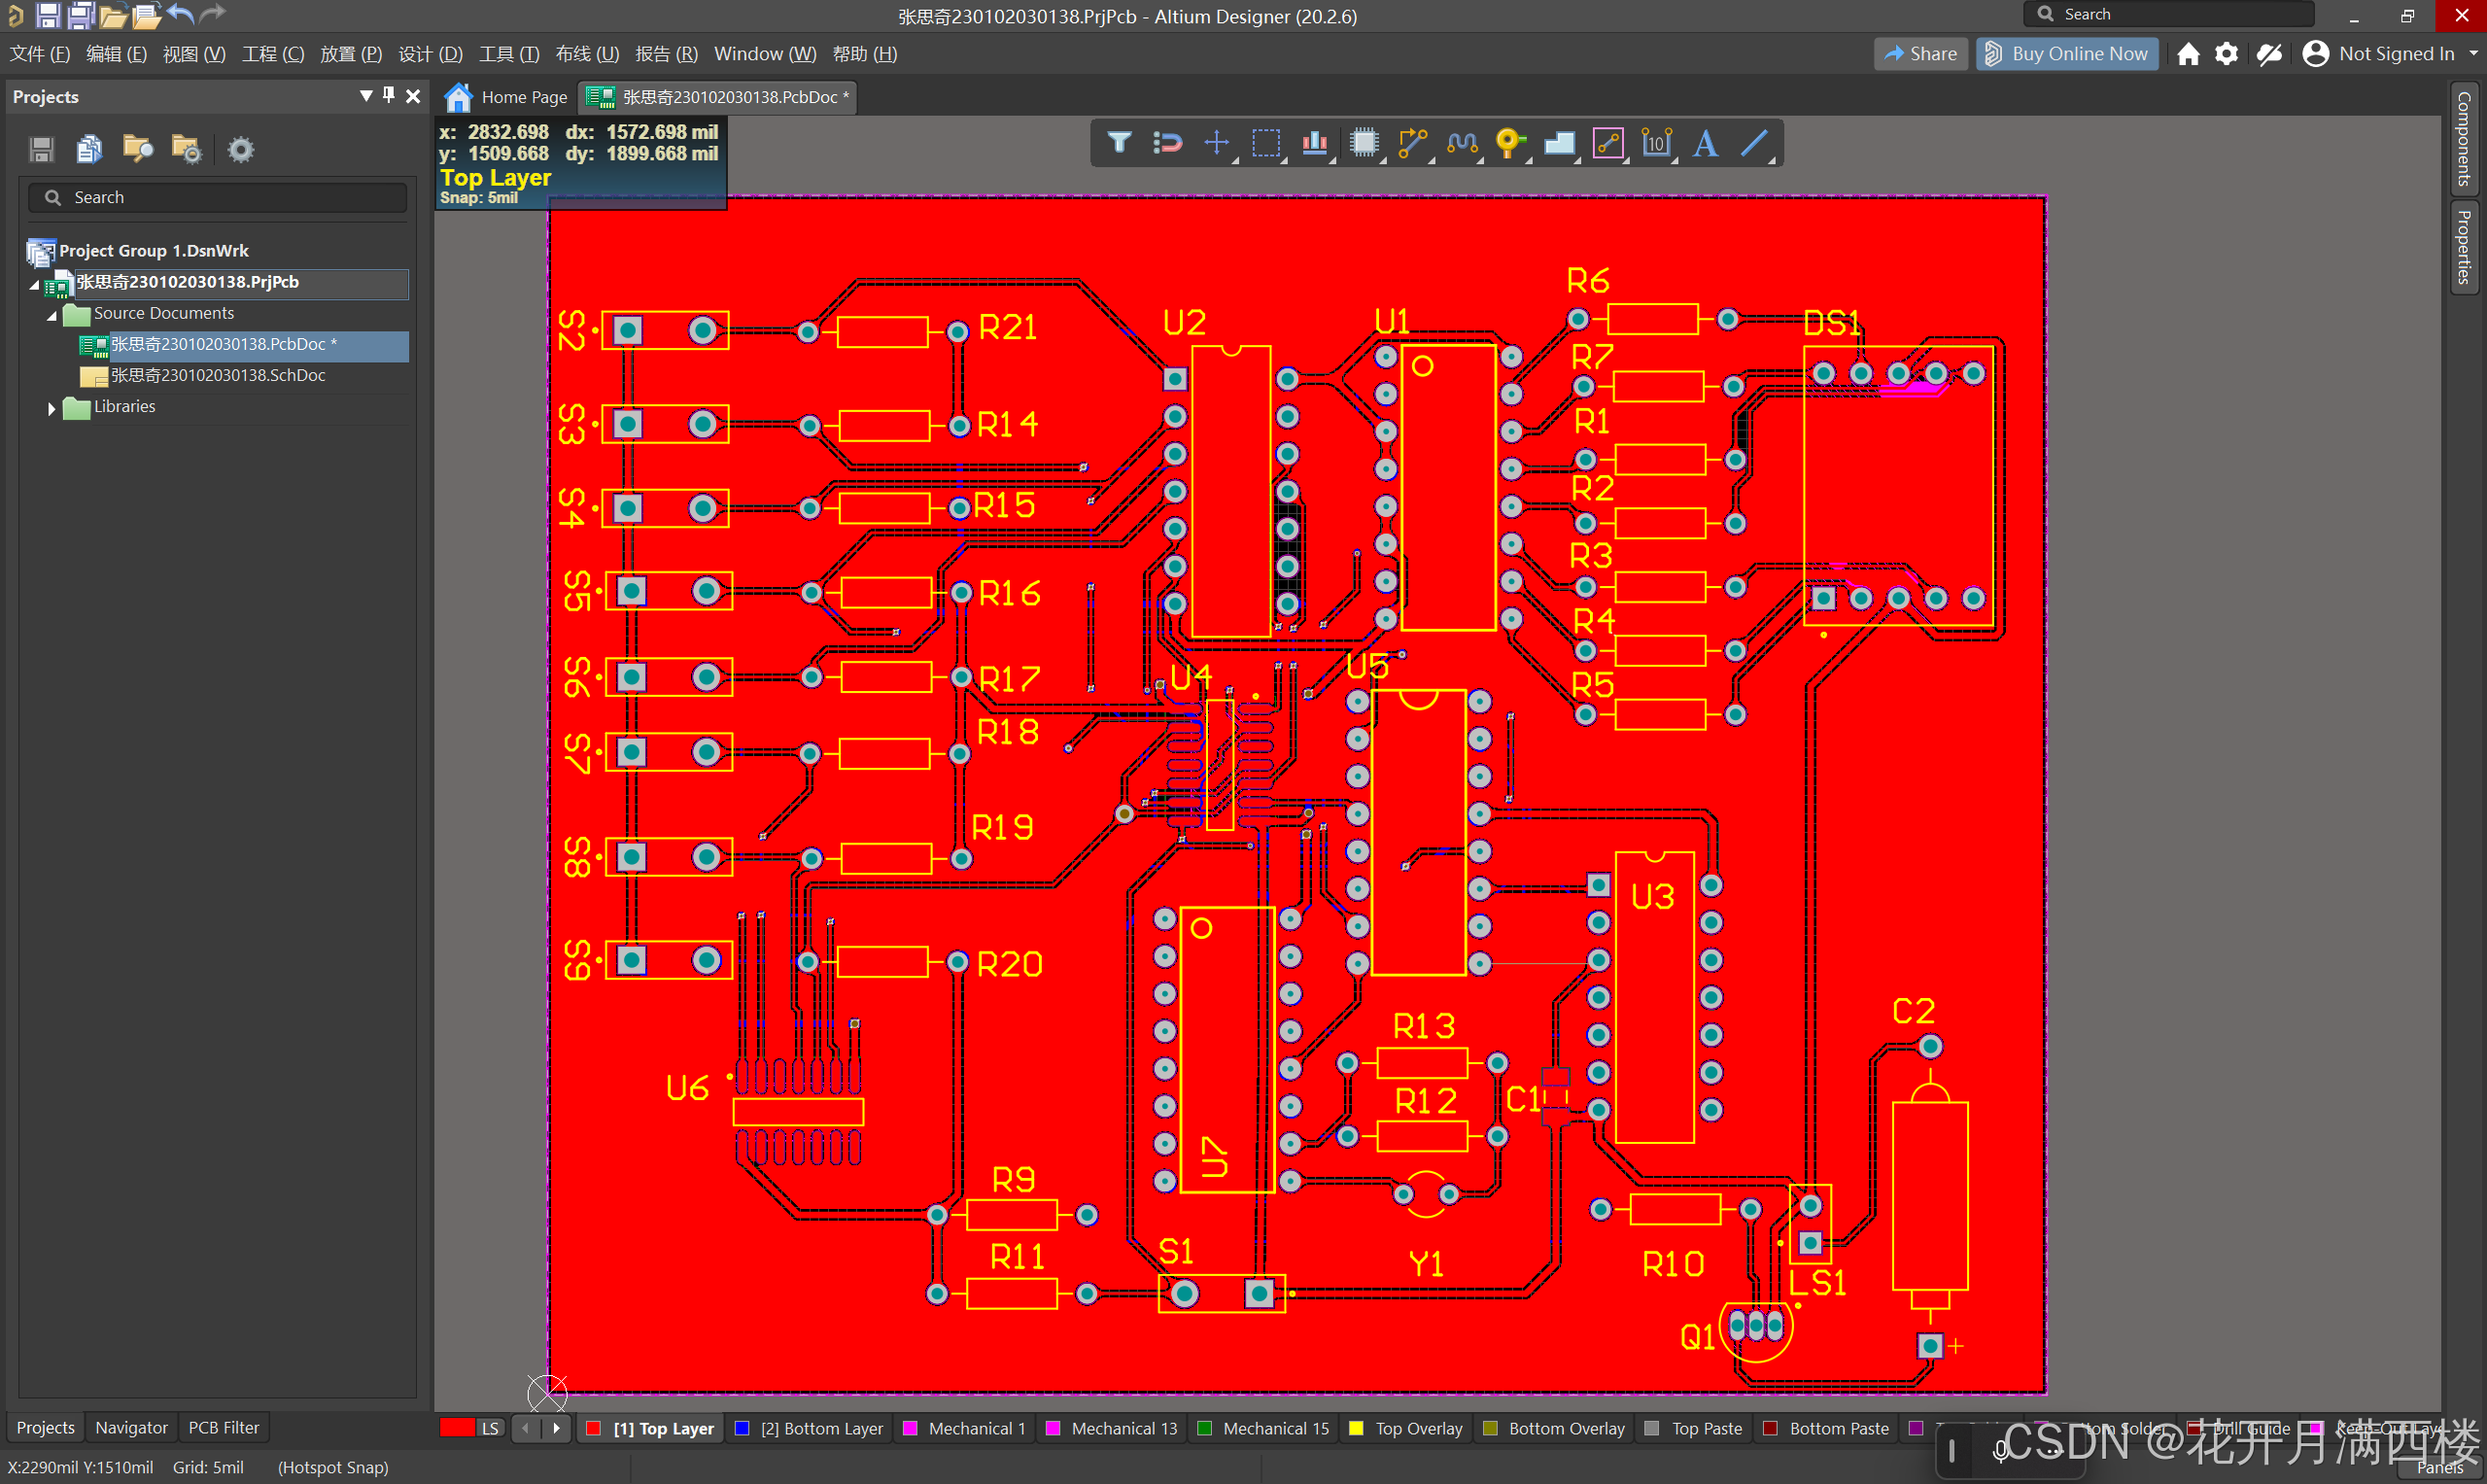Click the red LS layer set color swatch

click(x=458, y=1428)
